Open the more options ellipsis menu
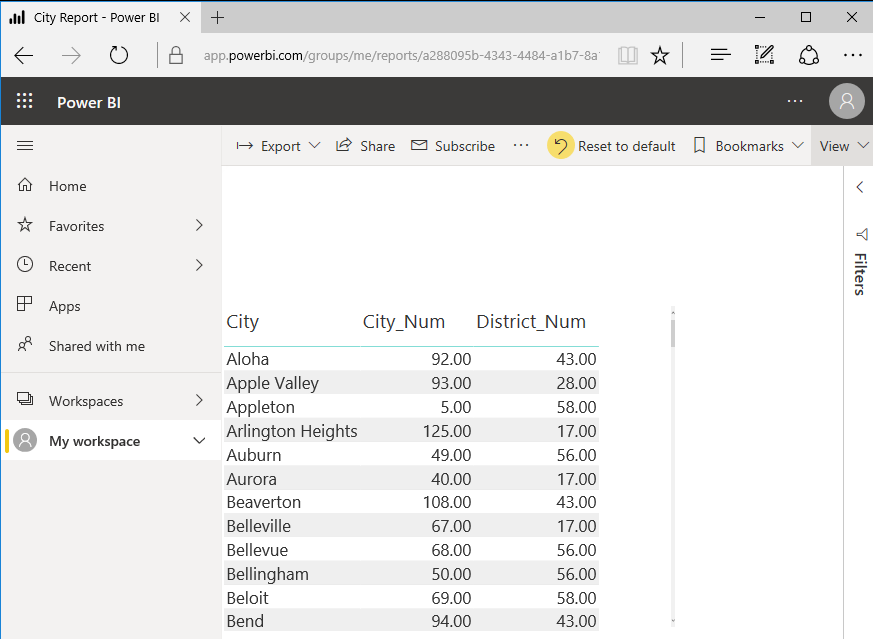This screenshot has width=873, height=639. coord(521,145)
